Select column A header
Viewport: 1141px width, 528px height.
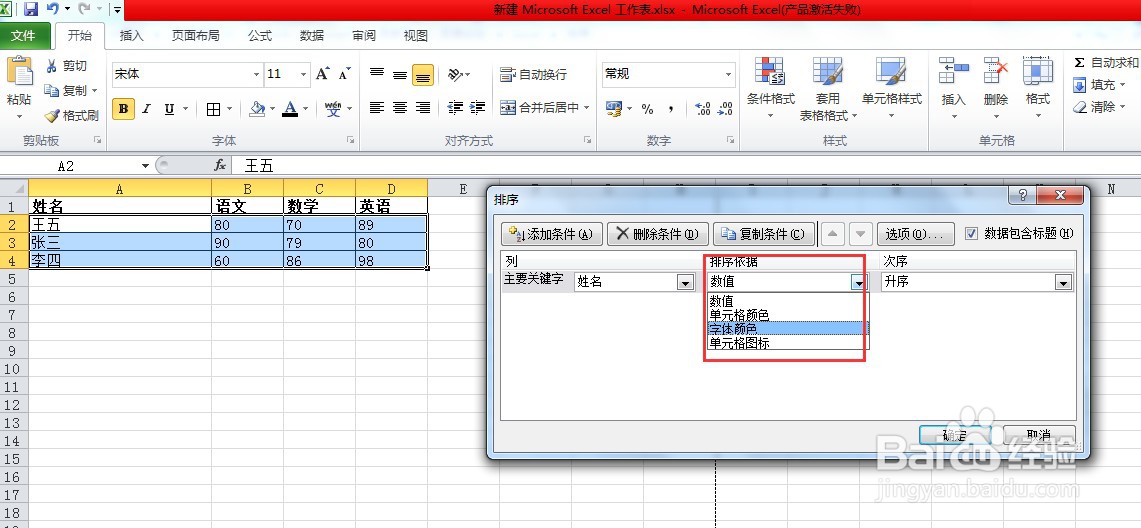coord(120,188)
